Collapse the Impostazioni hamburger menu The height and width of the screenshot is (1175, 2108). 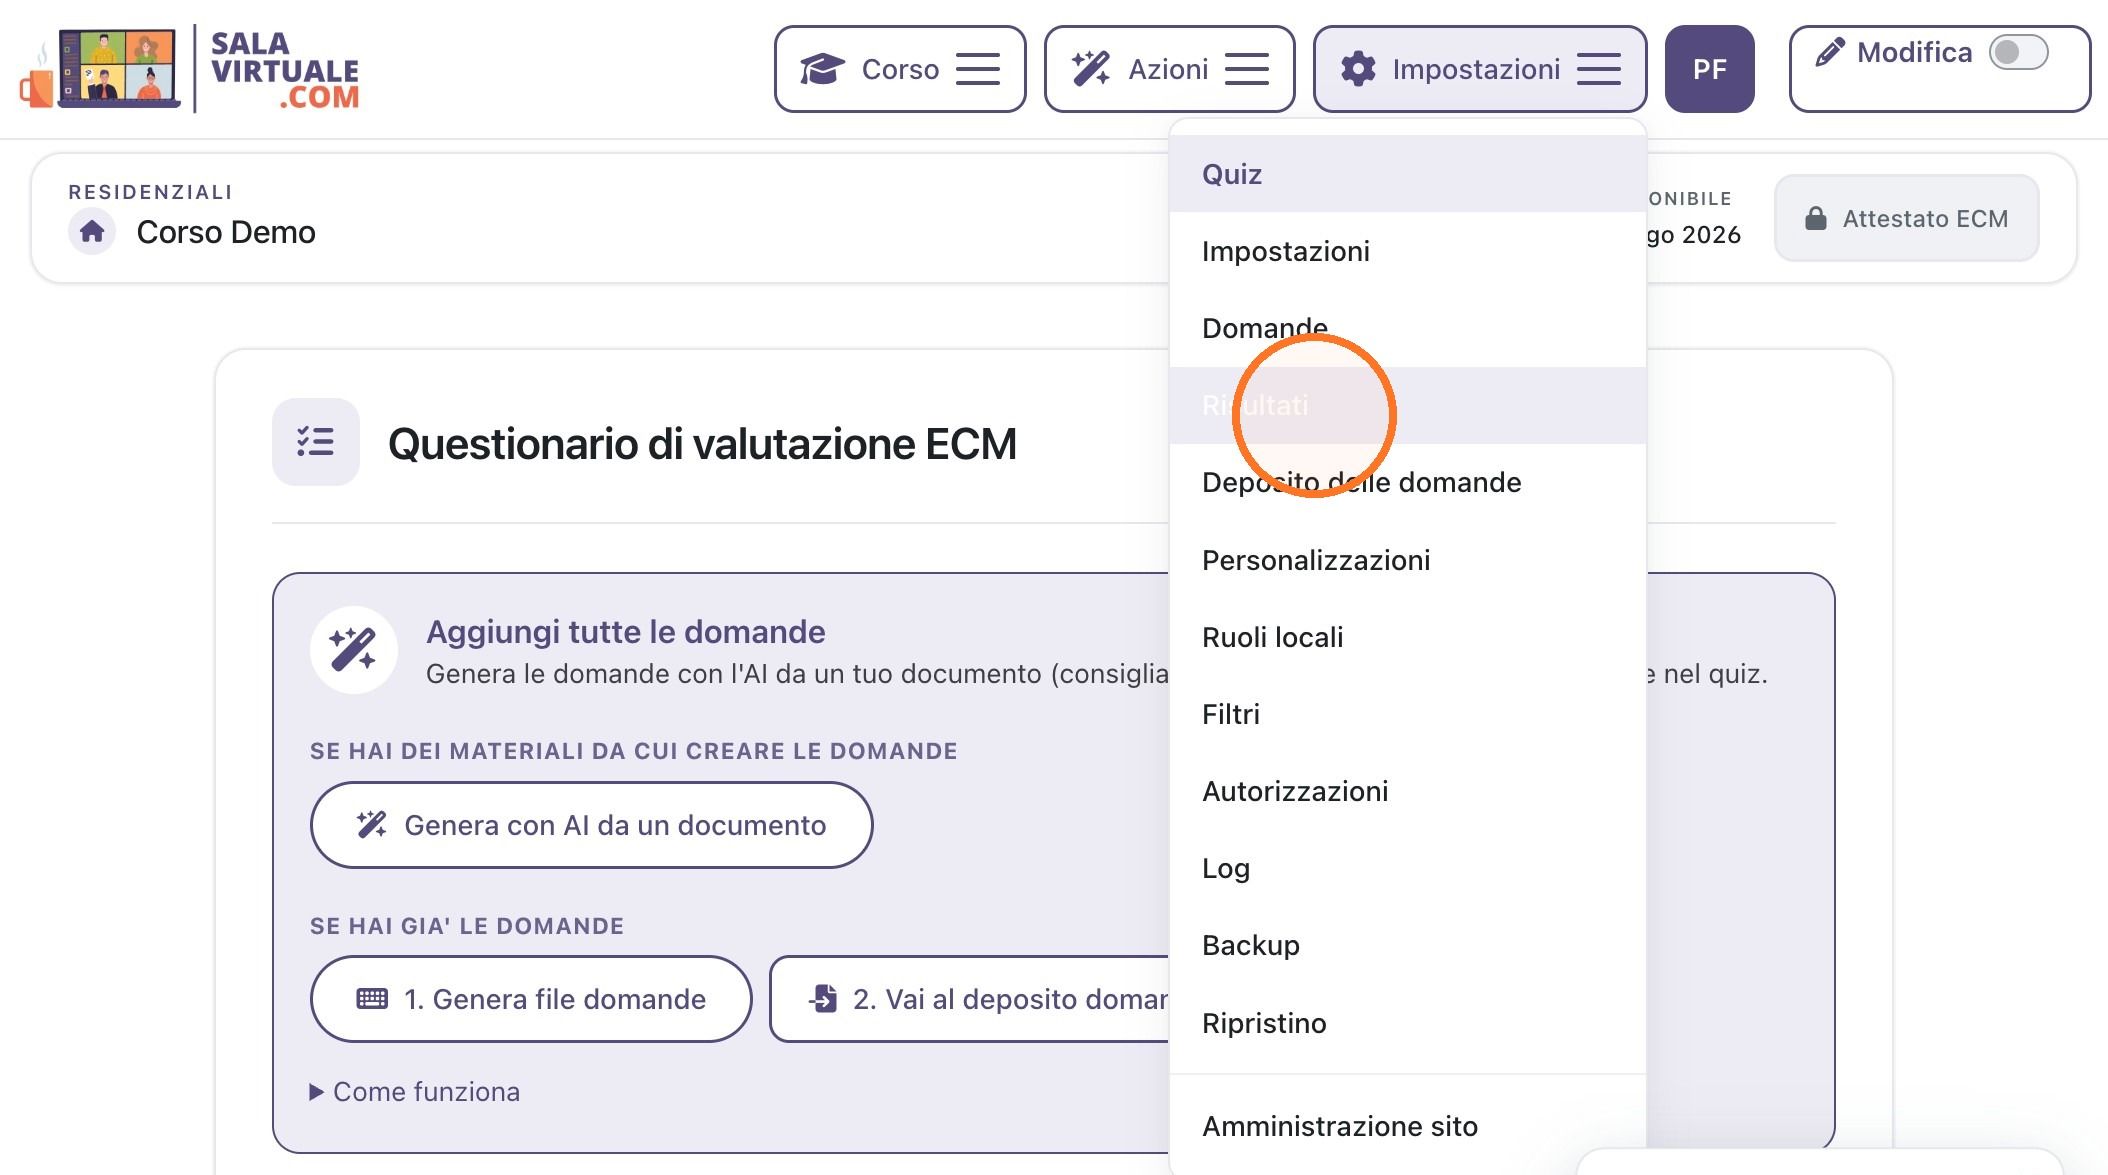coord(1599,69)
